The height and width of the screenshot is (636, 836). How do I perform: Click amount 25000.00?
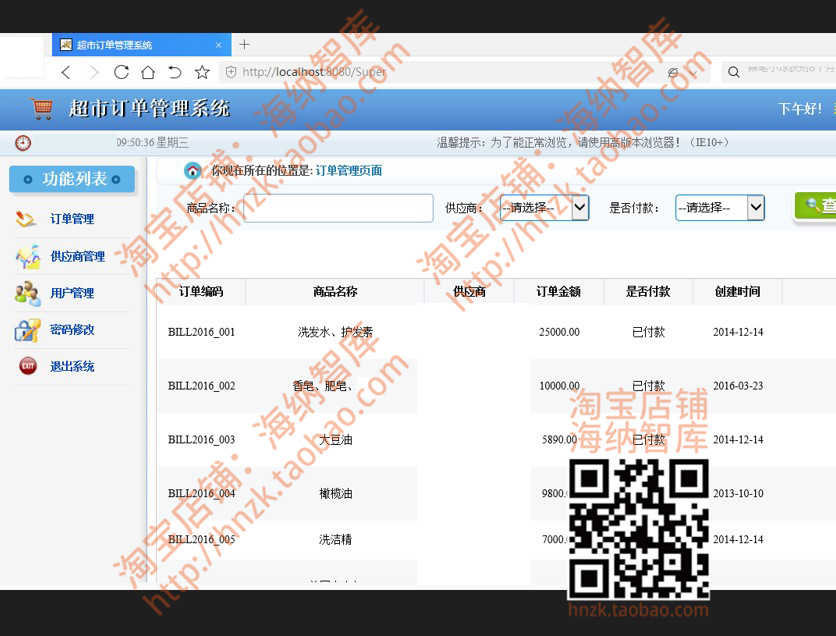pos(559,332)
